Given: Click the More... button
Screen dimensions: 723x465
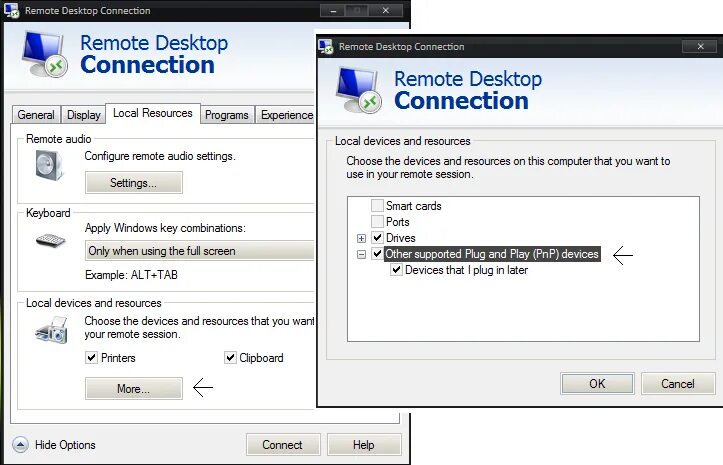Looking at the screenshot, I should [134, 388].
